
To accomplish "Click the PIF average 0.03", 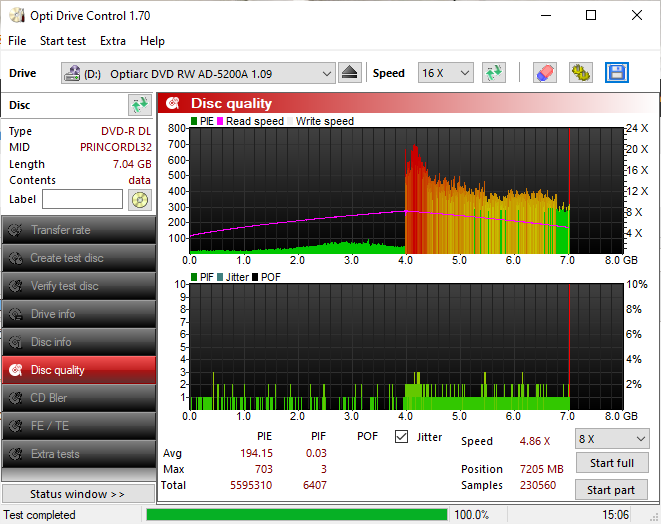I will click(316, 453).
